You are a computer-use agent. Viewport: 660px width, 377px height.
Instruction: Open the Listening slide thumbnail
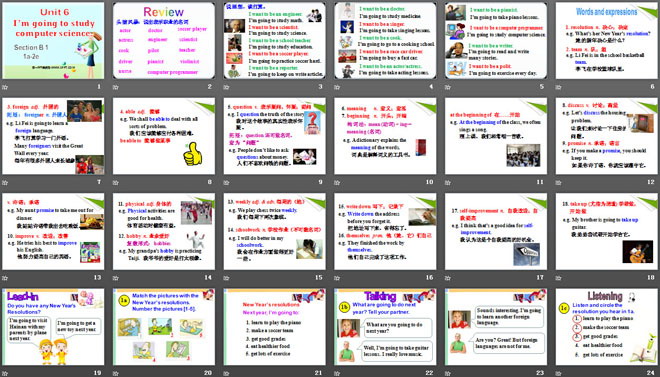607,327
